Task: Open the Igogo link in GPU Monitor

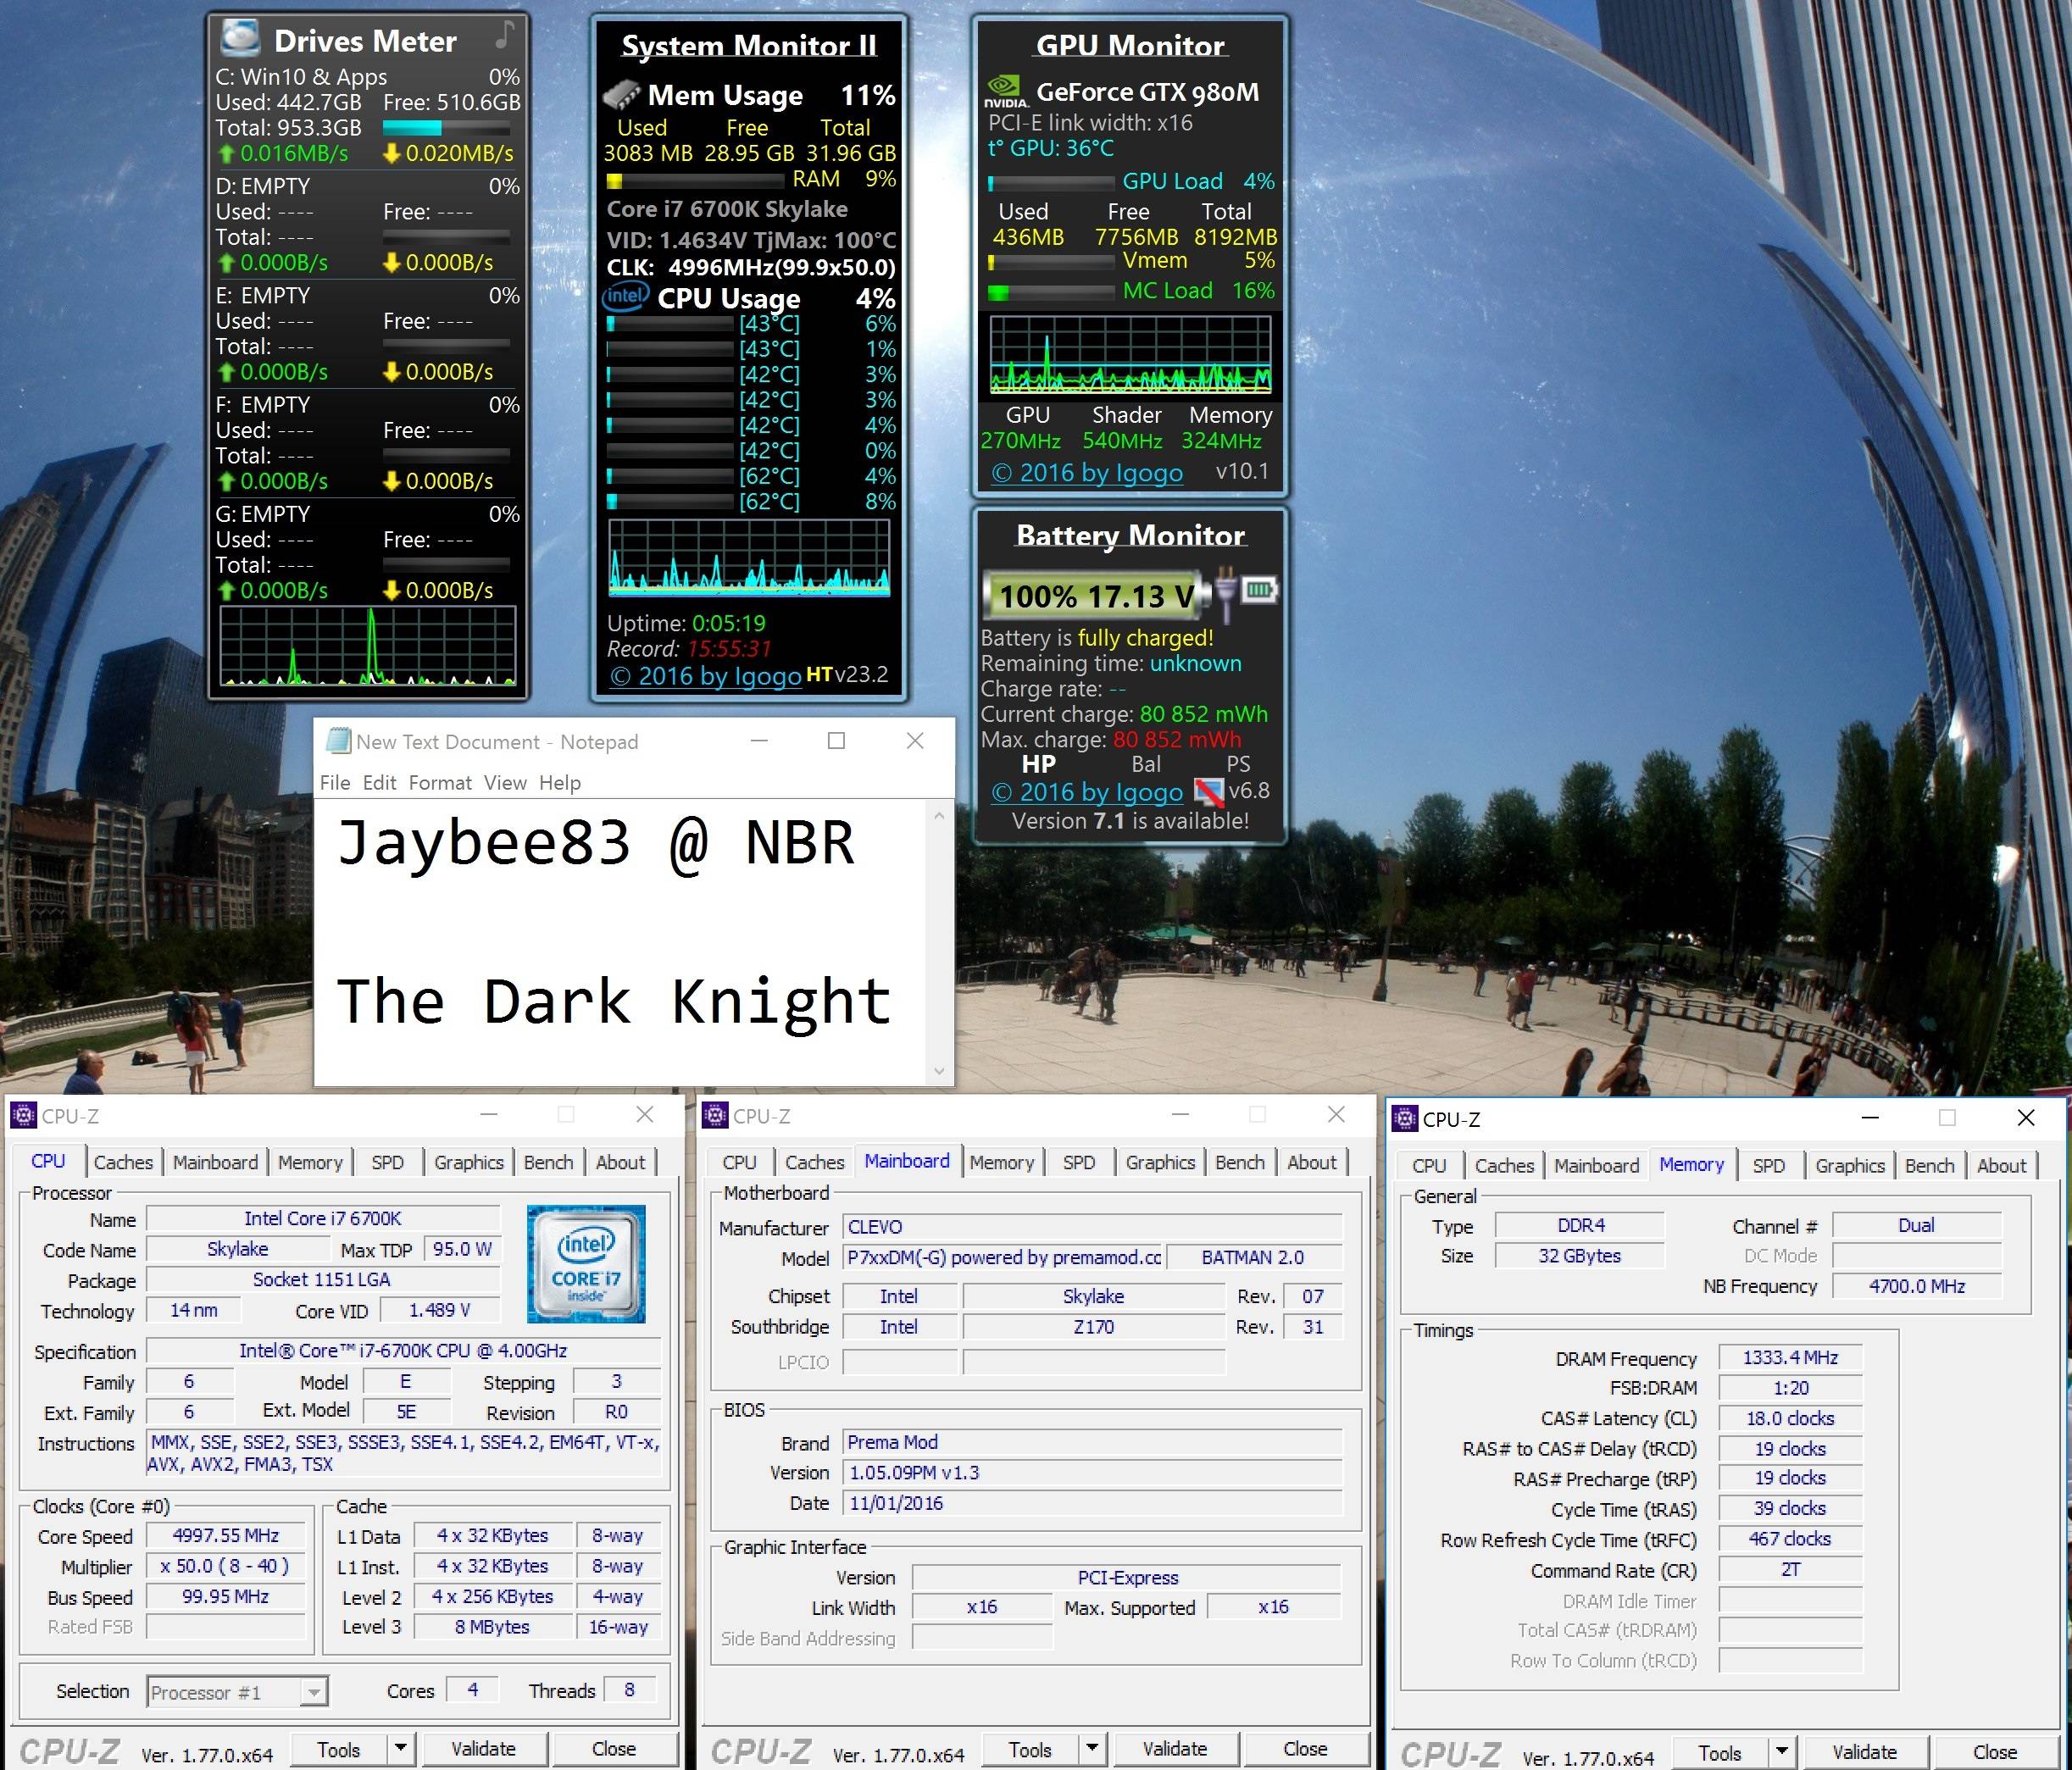Action: point(1087,472)
